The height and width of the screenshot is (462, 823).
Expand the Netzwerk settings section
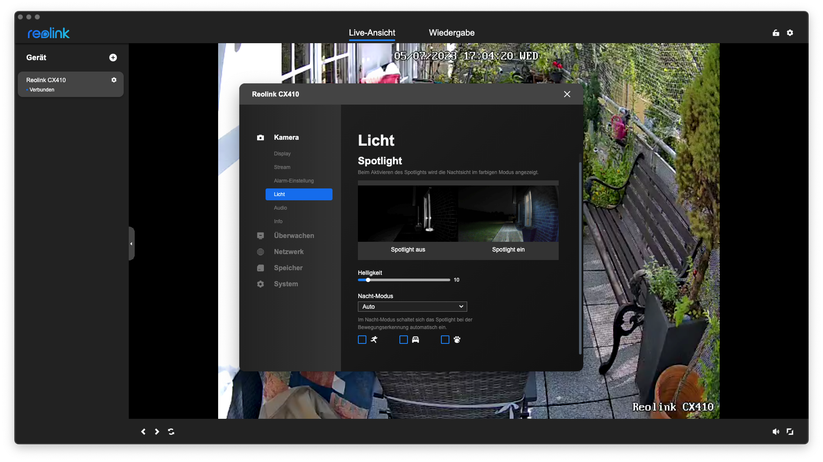click(x=288, y=252)
